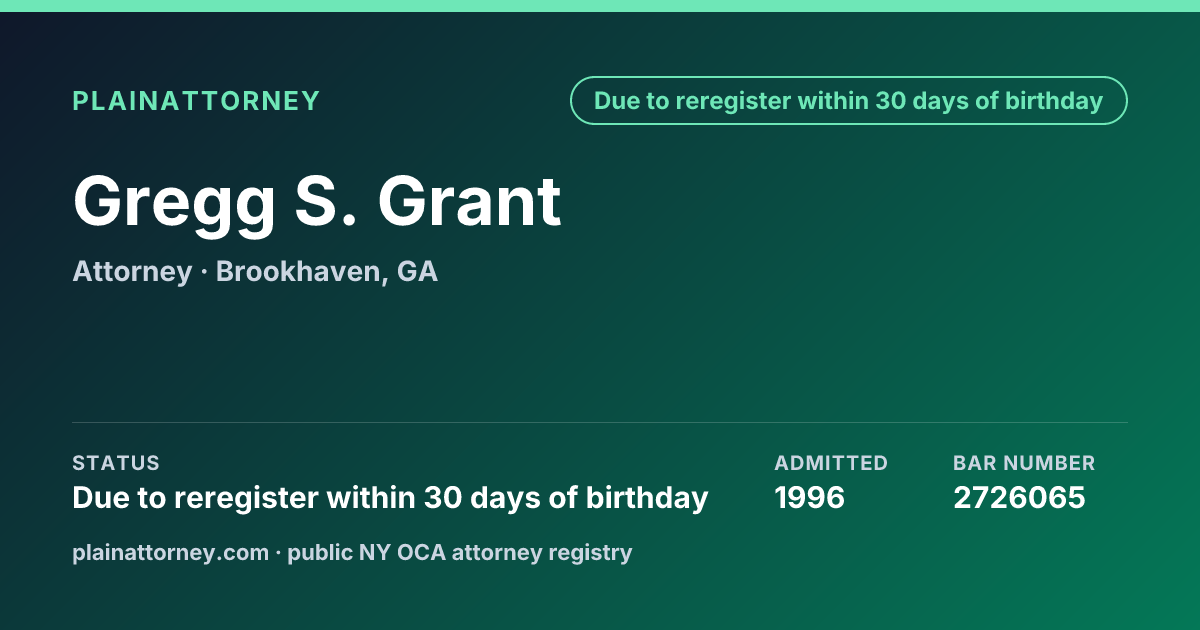Click the first name Gregg in the heading
This screenshot has width=1200, height=630.
point(174,204)
